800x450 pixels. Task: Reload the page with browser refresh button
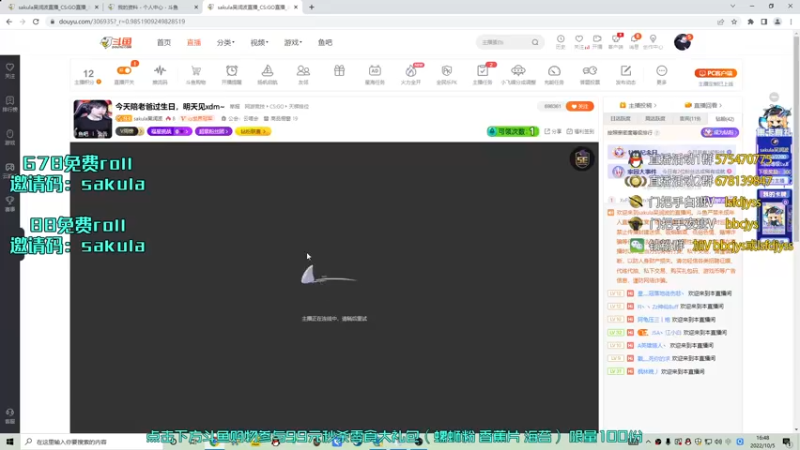[x=36, y=21]
